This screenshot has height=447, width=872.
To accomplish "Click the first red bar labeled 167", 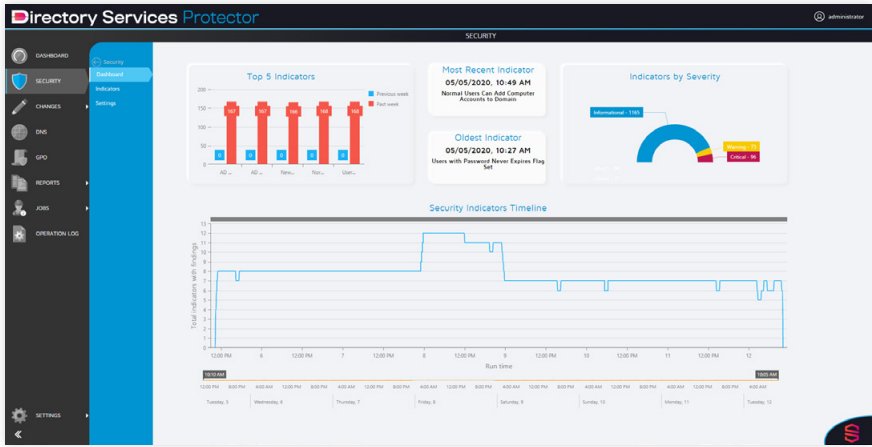I will coord(231,133).
